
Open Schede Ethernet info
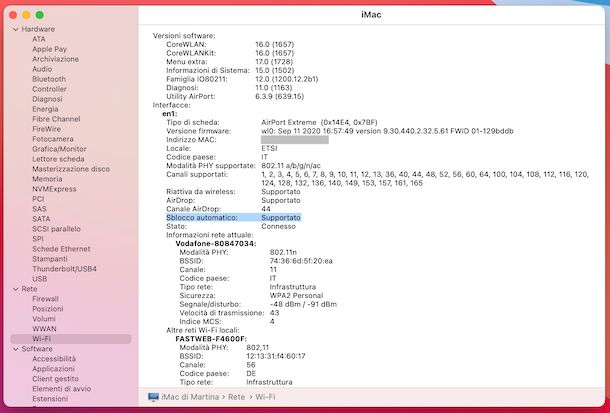61,249
